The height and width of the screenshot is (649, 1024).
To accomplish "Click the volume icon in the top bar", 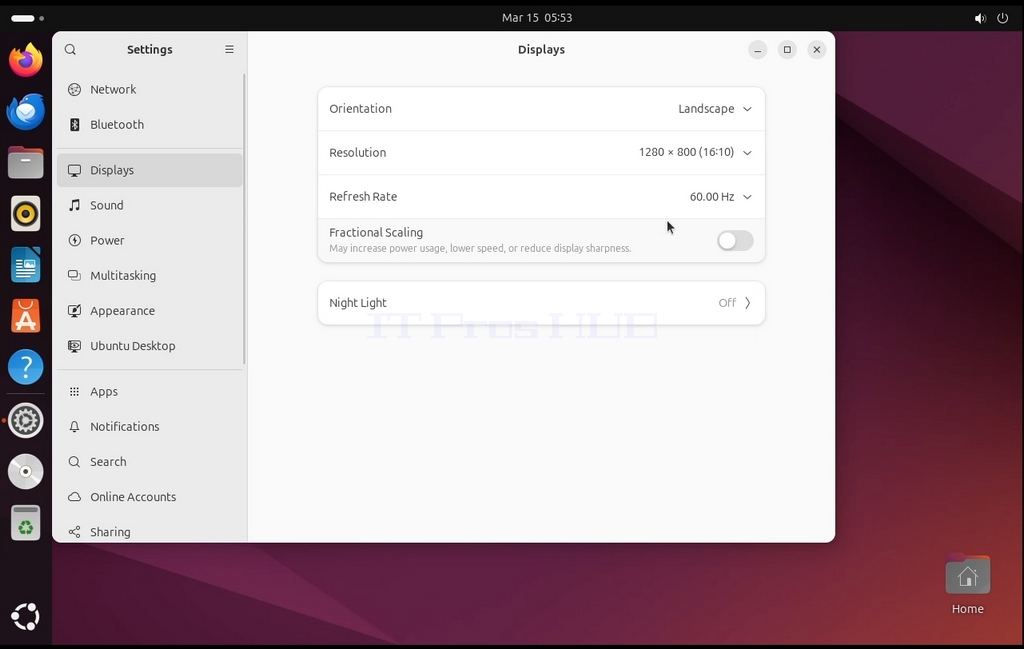I will click(980, 18).
